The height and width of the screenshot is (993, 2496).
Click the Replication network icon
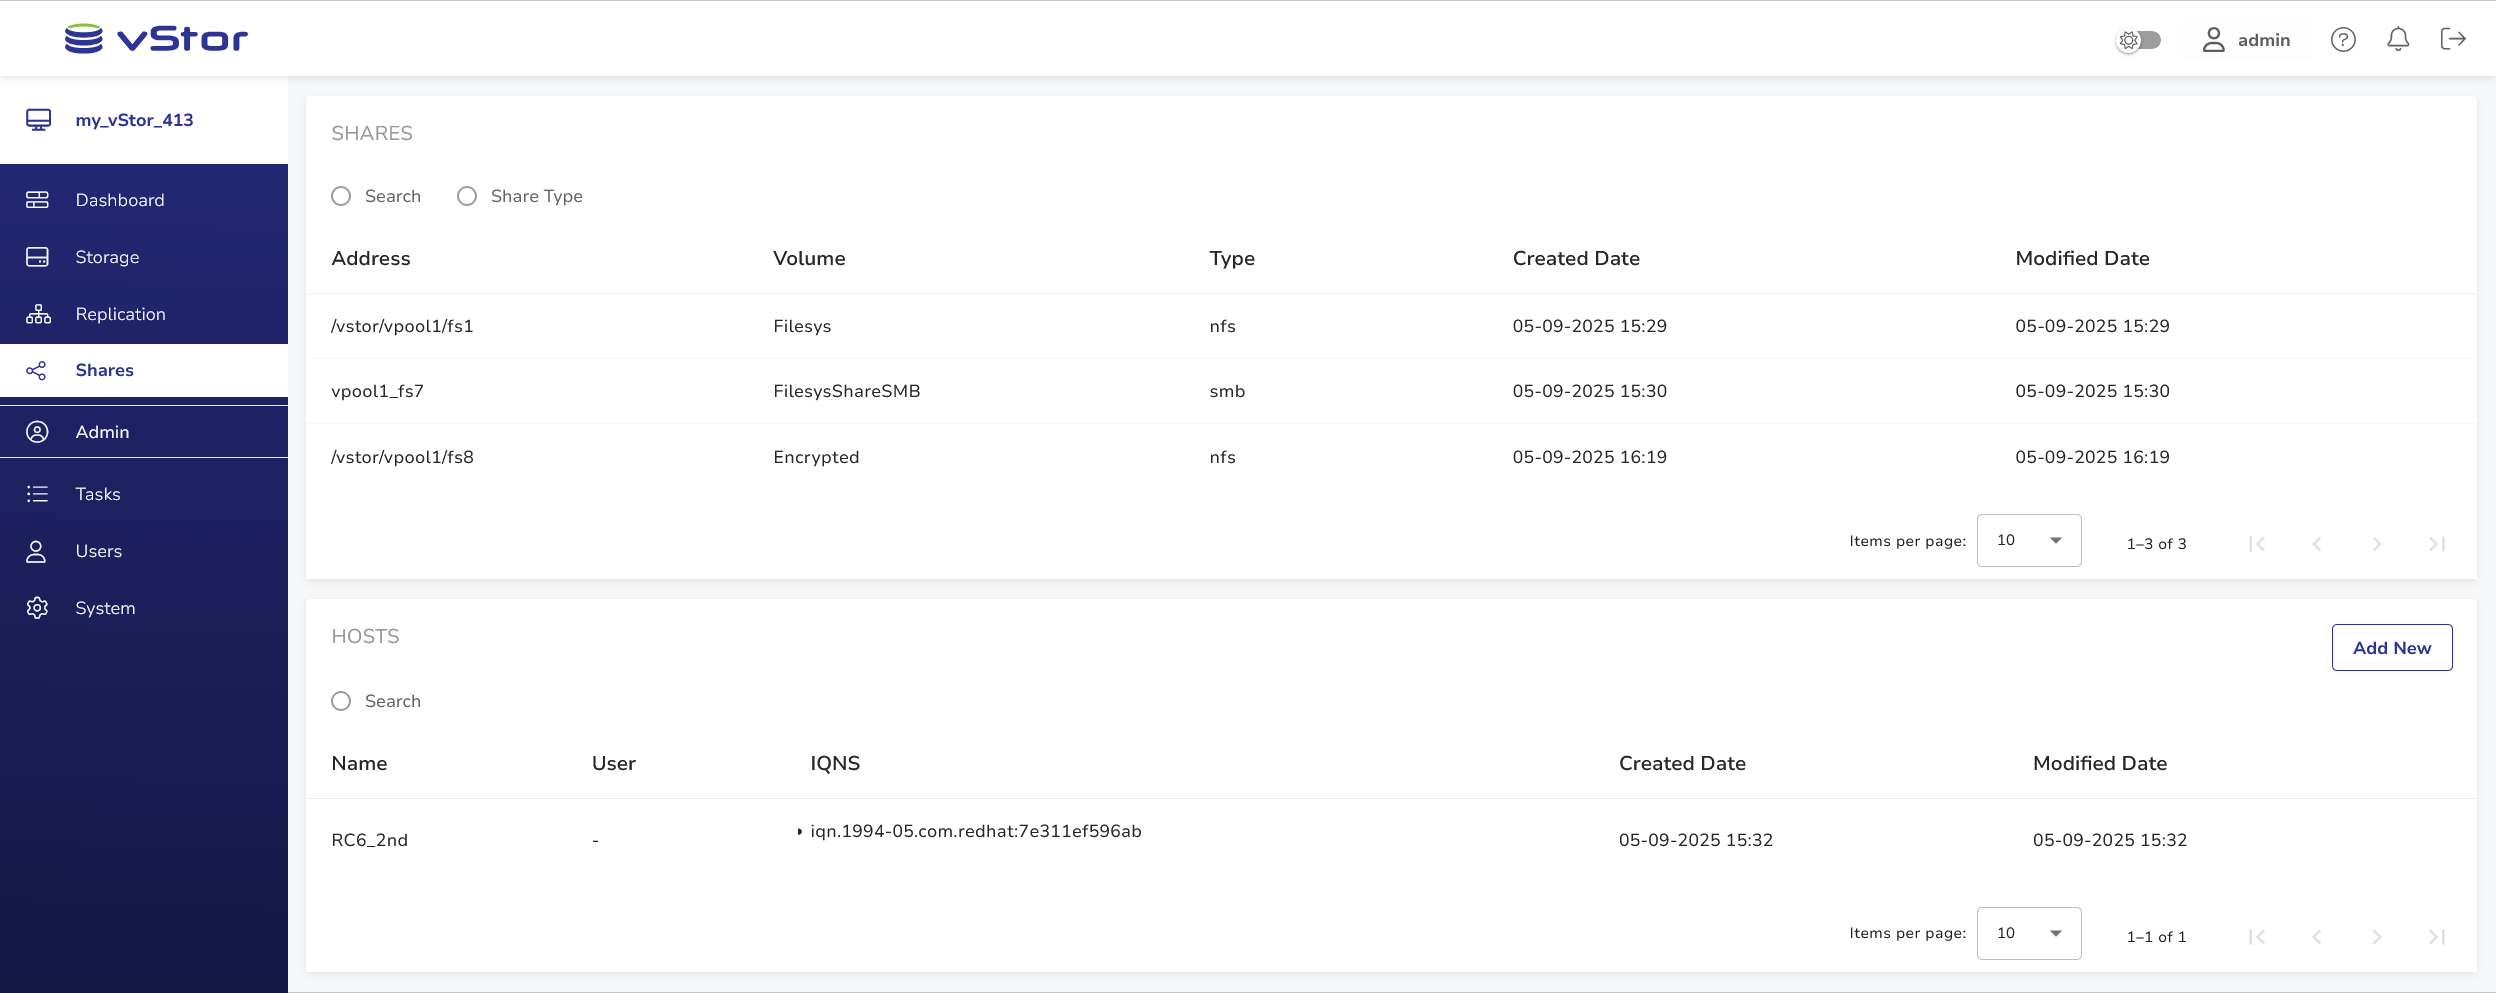[38, 314]
